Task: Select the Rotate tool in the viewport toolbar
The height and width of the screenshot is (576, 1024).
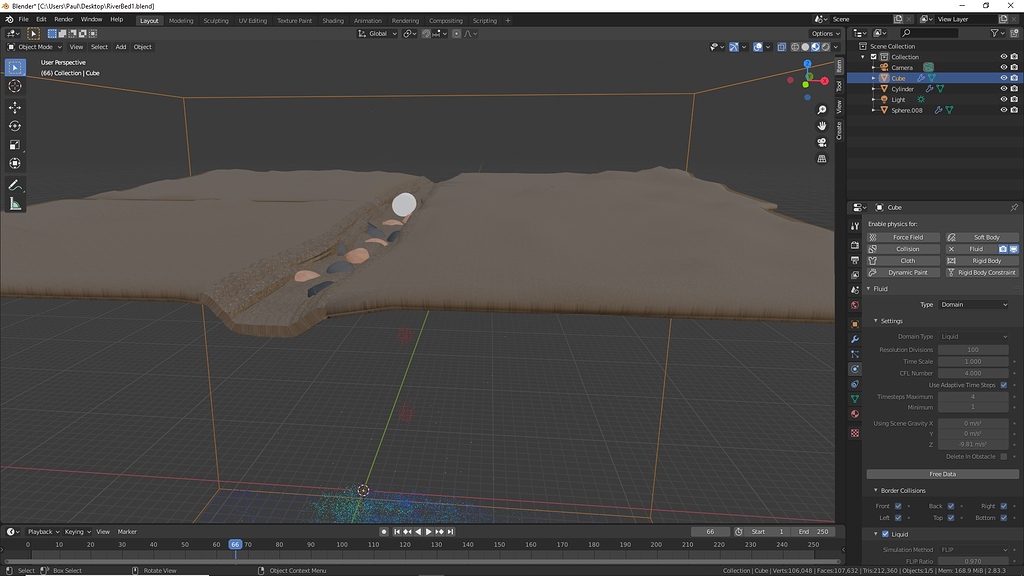Action: tap(15, 124)
